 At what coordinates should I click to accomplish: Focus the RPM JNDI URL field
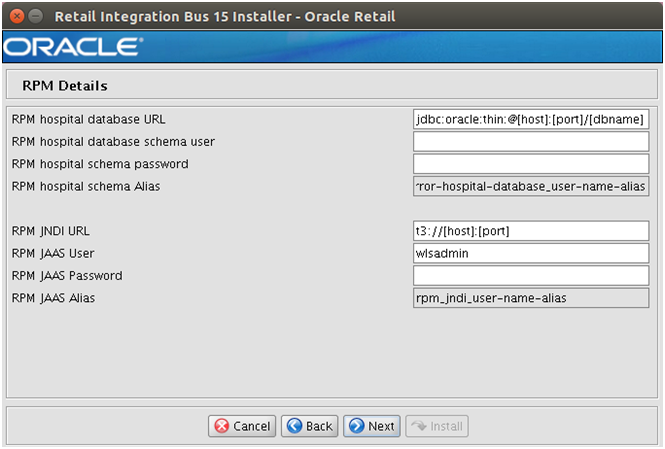click(x=531, y=231)
